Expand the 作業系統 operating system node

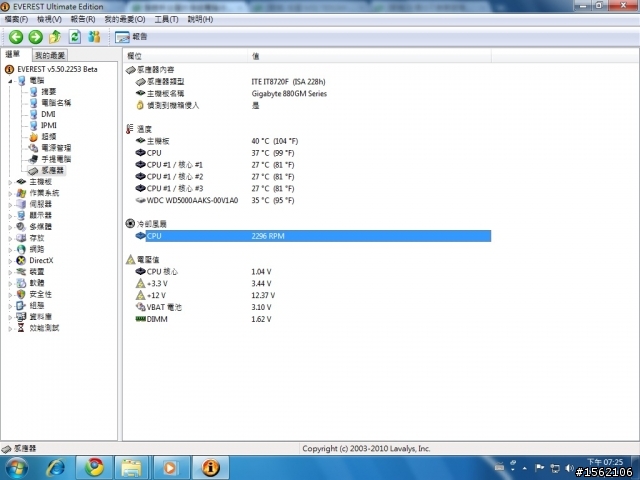[10, 193]
